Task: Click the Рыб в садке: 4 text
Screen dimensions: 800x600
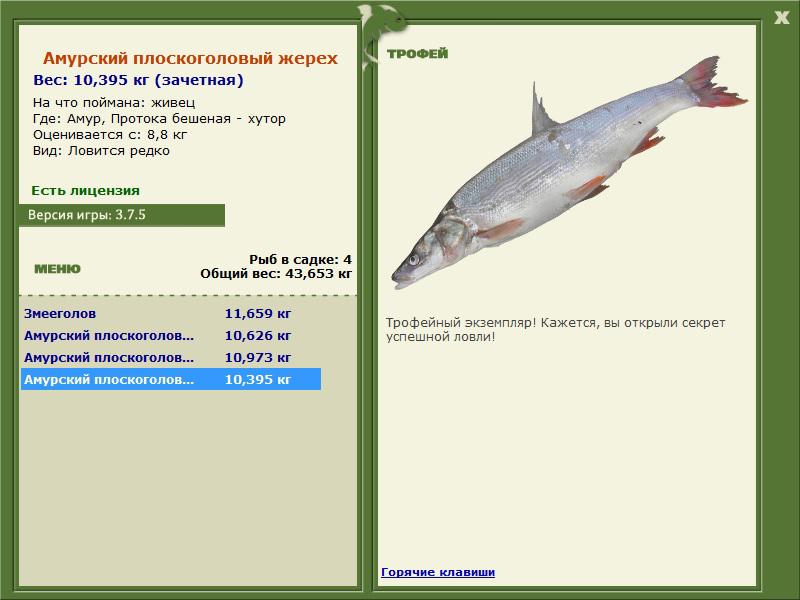Action: (x=301, y=260)
